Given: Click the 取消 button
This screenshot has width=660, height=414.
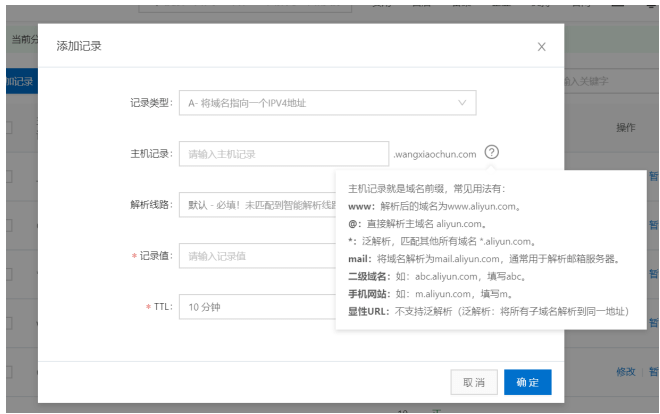Looking at the screenshot, I should [474, 382].
